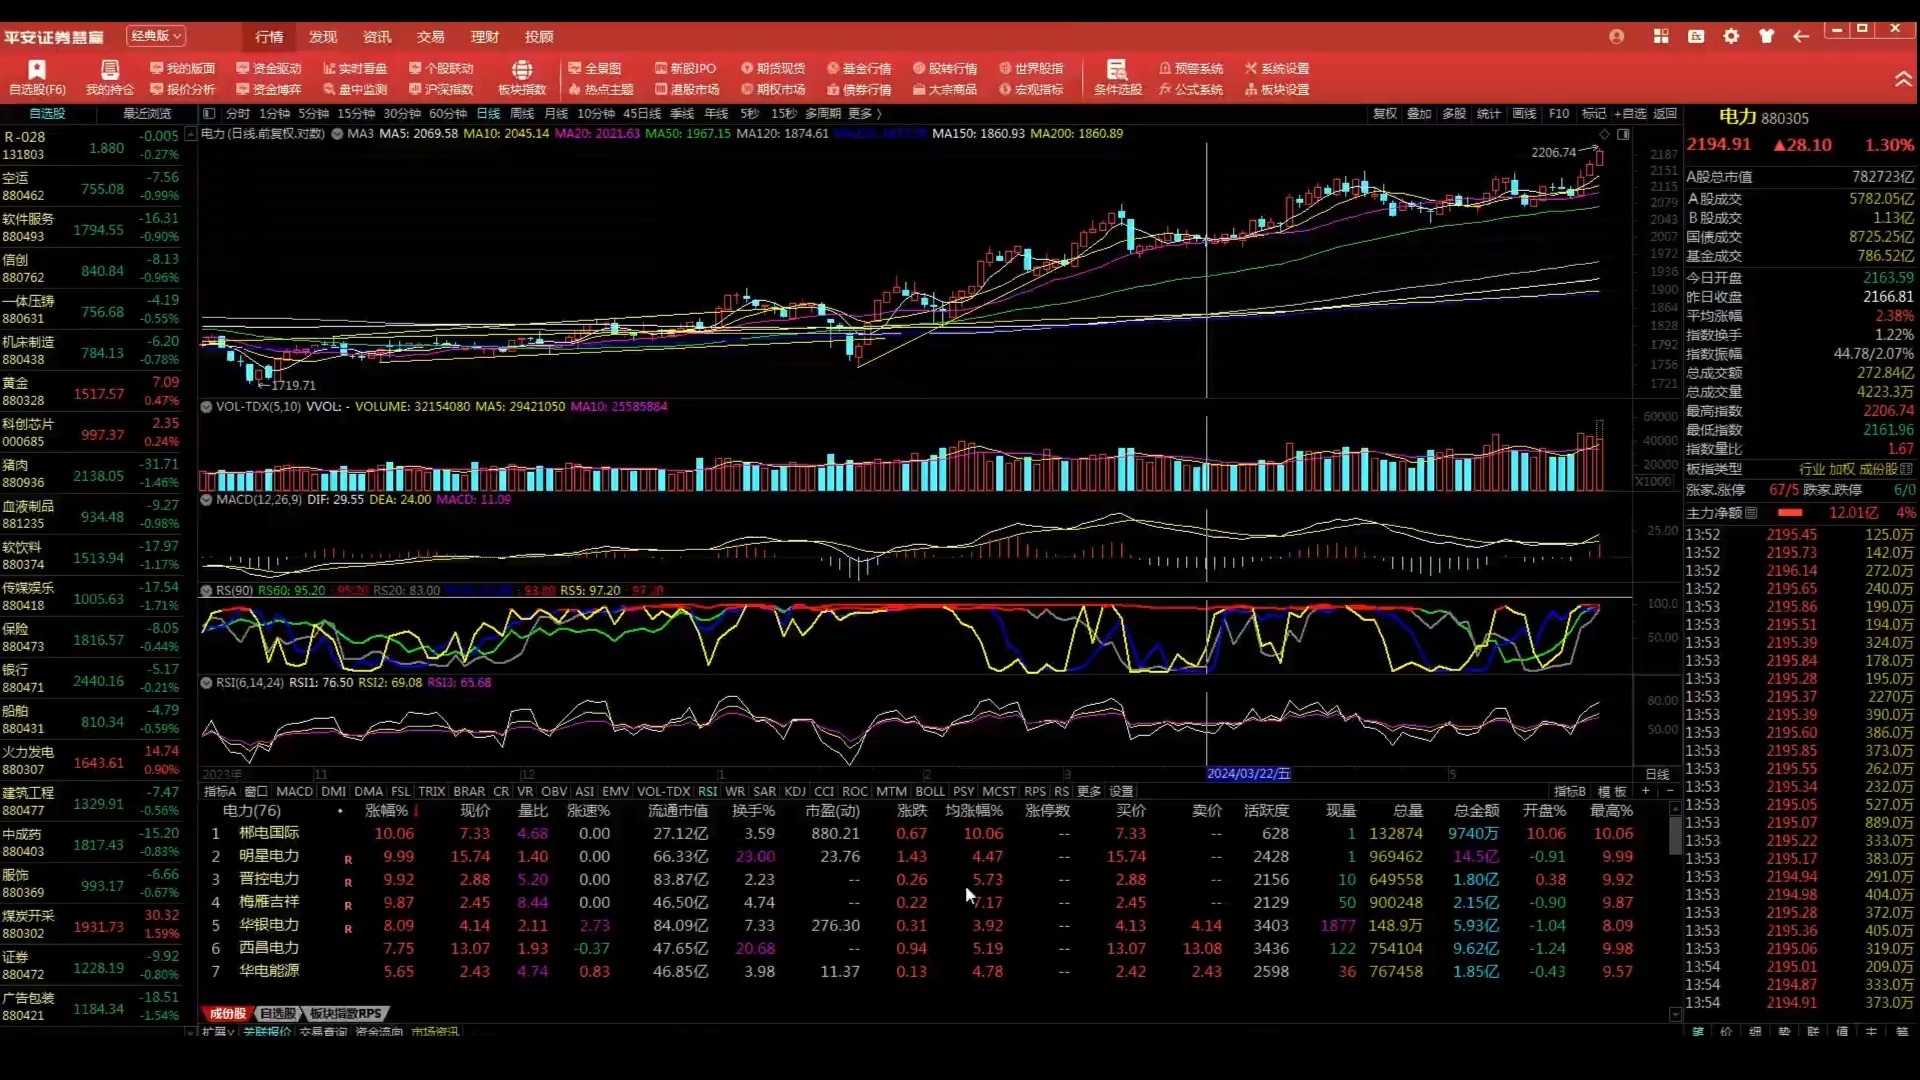Open 热点主题 toolbar item
Screen dimensions: 1920x1080
coord(601,89)
